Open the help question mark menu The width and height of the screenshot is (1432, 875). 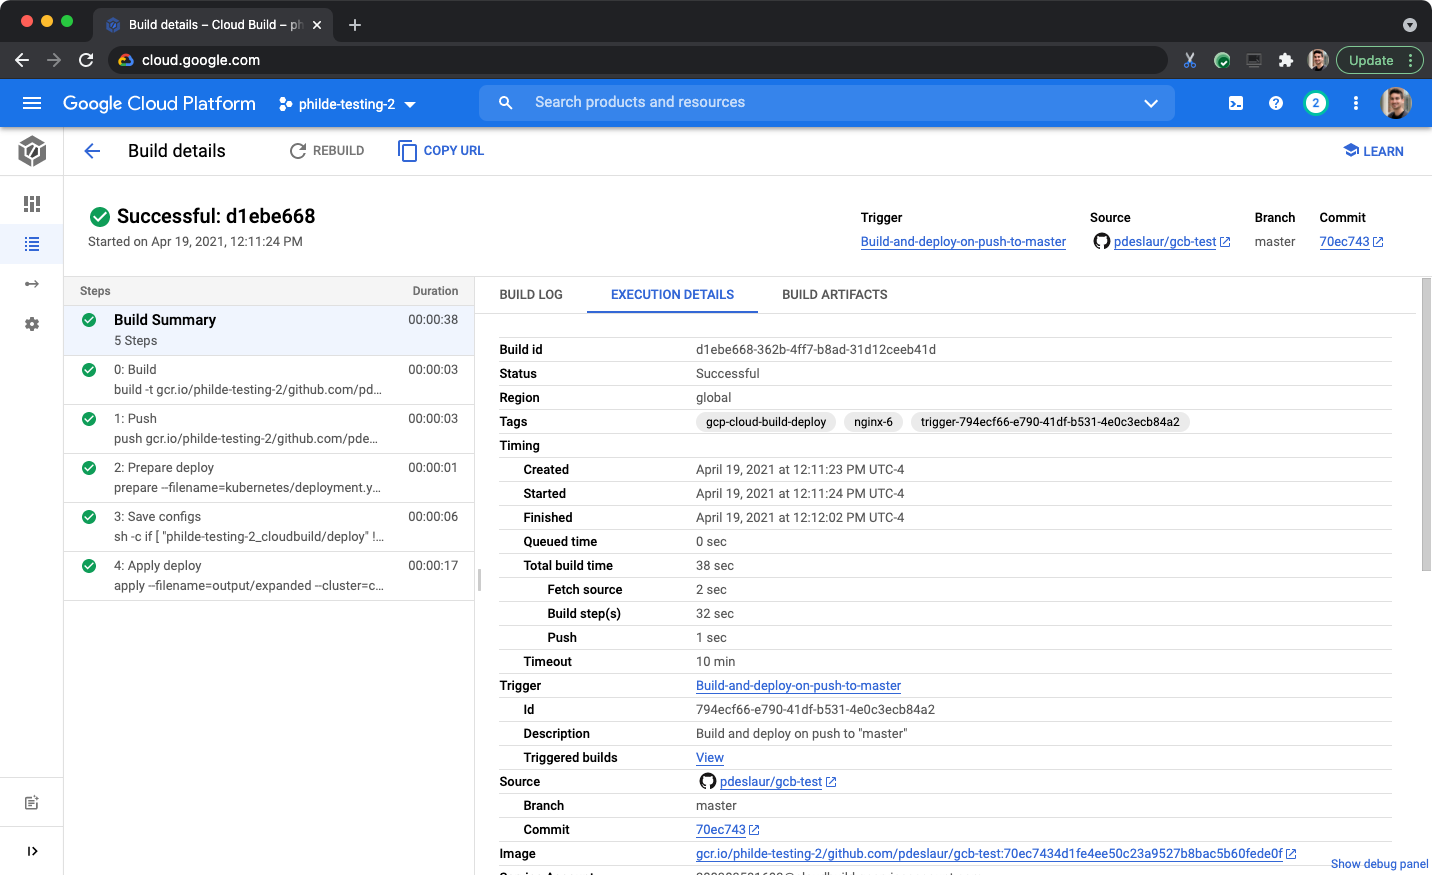coord(1276,103)
